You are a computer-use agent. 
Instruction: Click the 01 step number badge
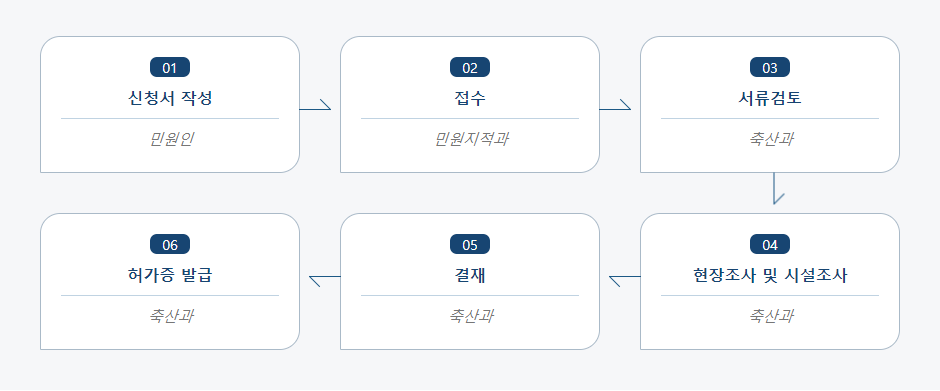(x=170, y=67)
